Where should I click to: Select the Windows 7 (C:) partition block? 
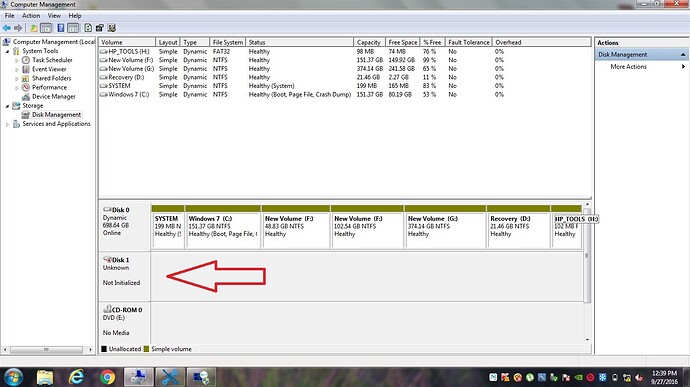coord(223,227)
